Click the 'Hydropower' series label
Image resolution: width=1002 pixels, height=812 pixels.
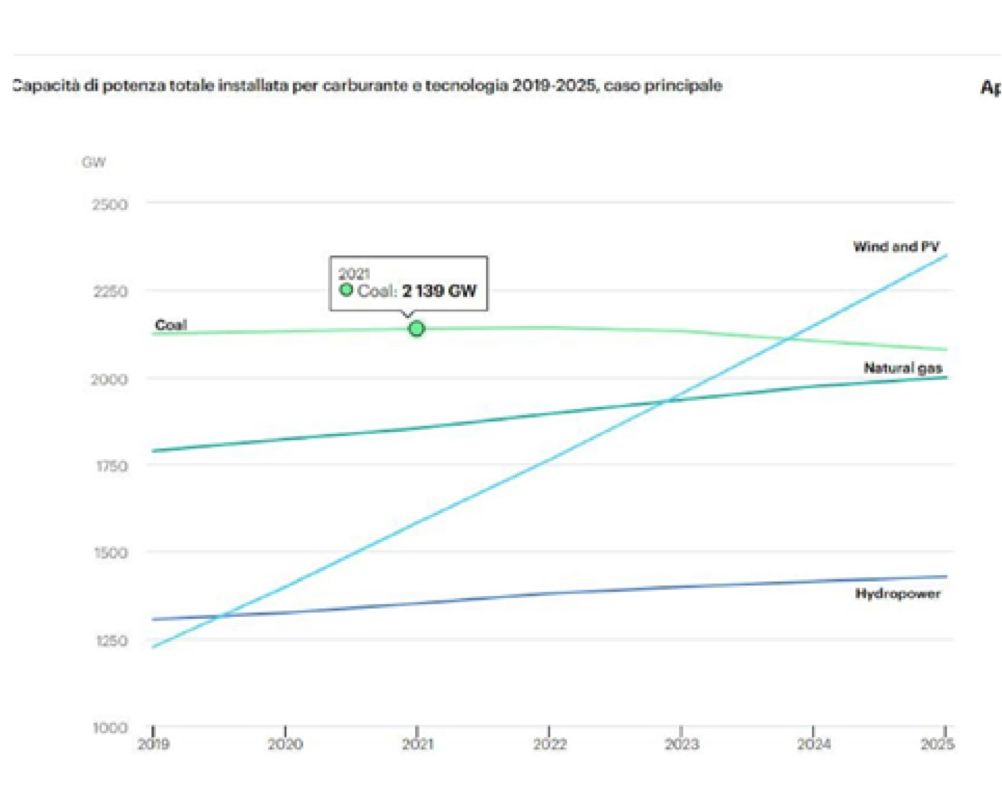pyautogui.click(x=898, y=594)
